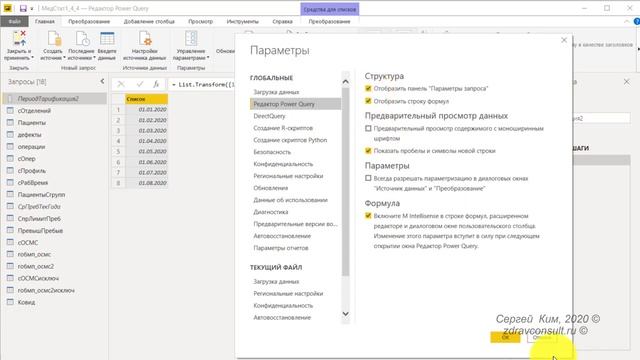The height and width of the screenshot is (360, 640).
Task: Click the Список column header
Action: coord(147,99)
